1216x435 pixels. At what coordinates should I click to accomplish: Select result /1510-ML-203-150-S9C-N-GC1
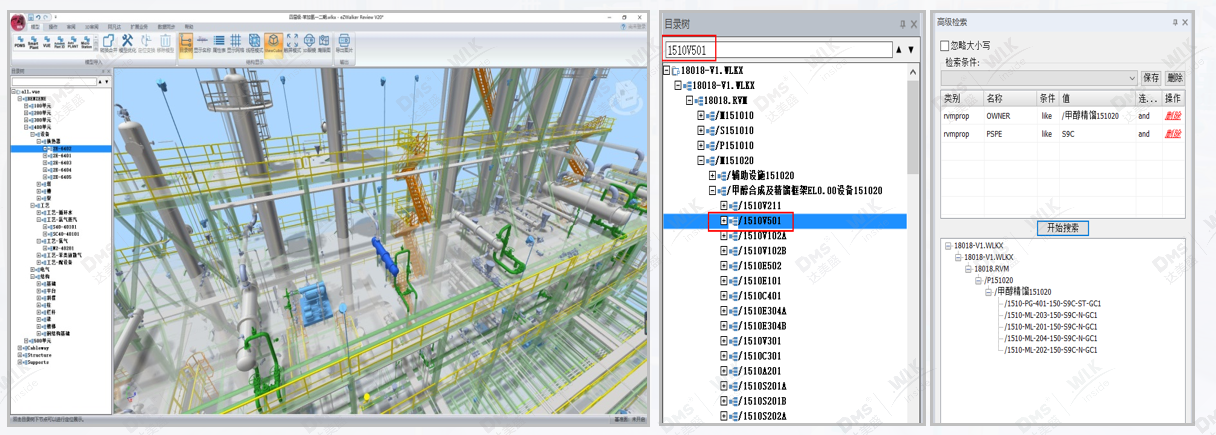pyautogui.click(x=1050, y=315)
